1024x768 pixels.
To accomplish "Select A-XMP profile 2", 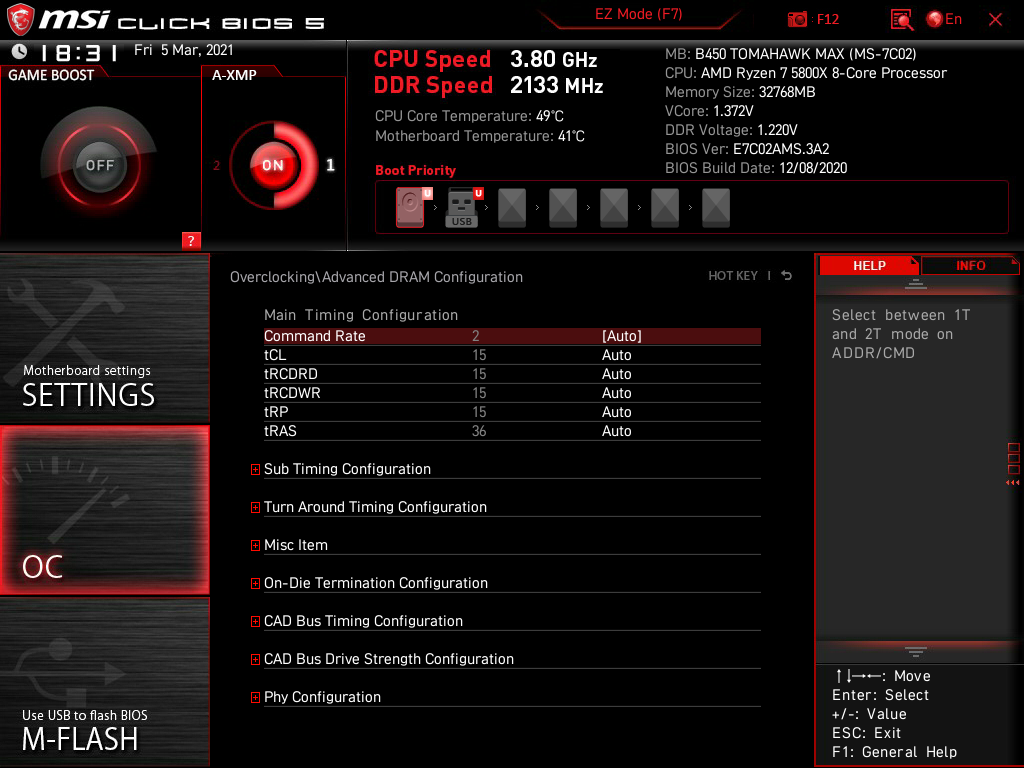I will tap(216, 166).
